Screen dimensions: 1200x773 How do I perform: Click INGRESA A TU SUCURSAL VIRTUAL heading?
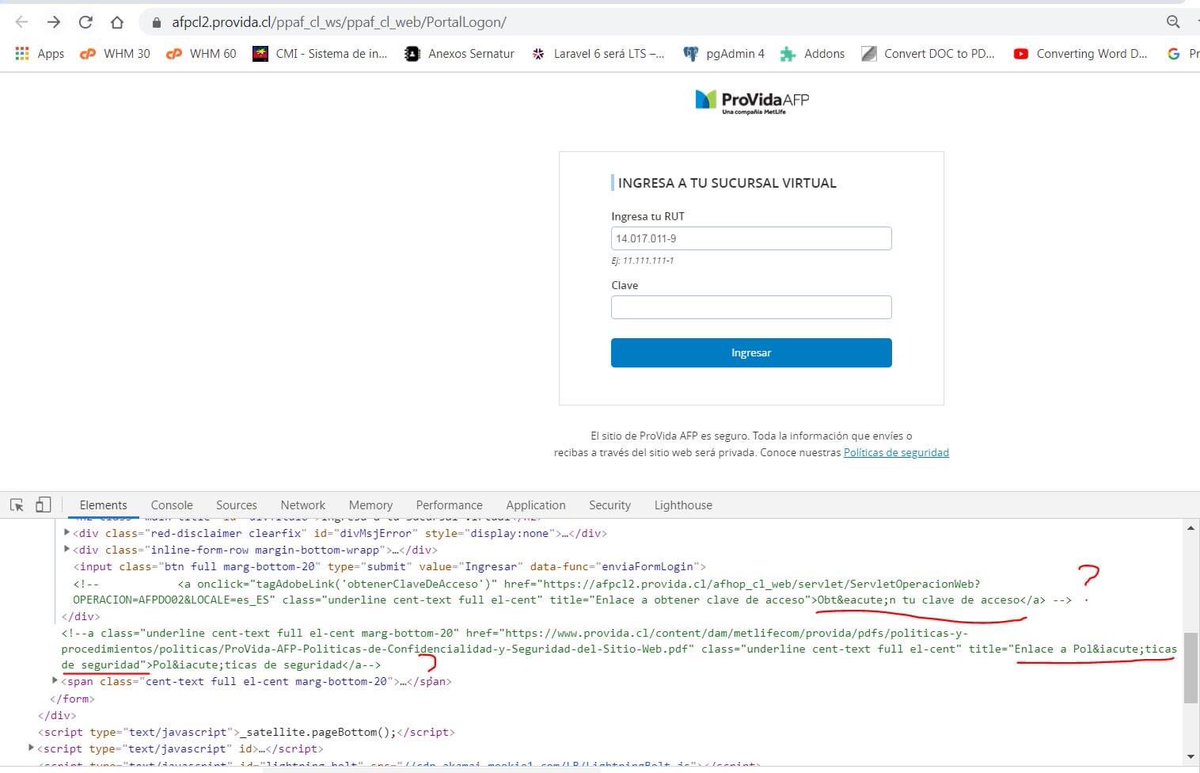tap(727, 183)
